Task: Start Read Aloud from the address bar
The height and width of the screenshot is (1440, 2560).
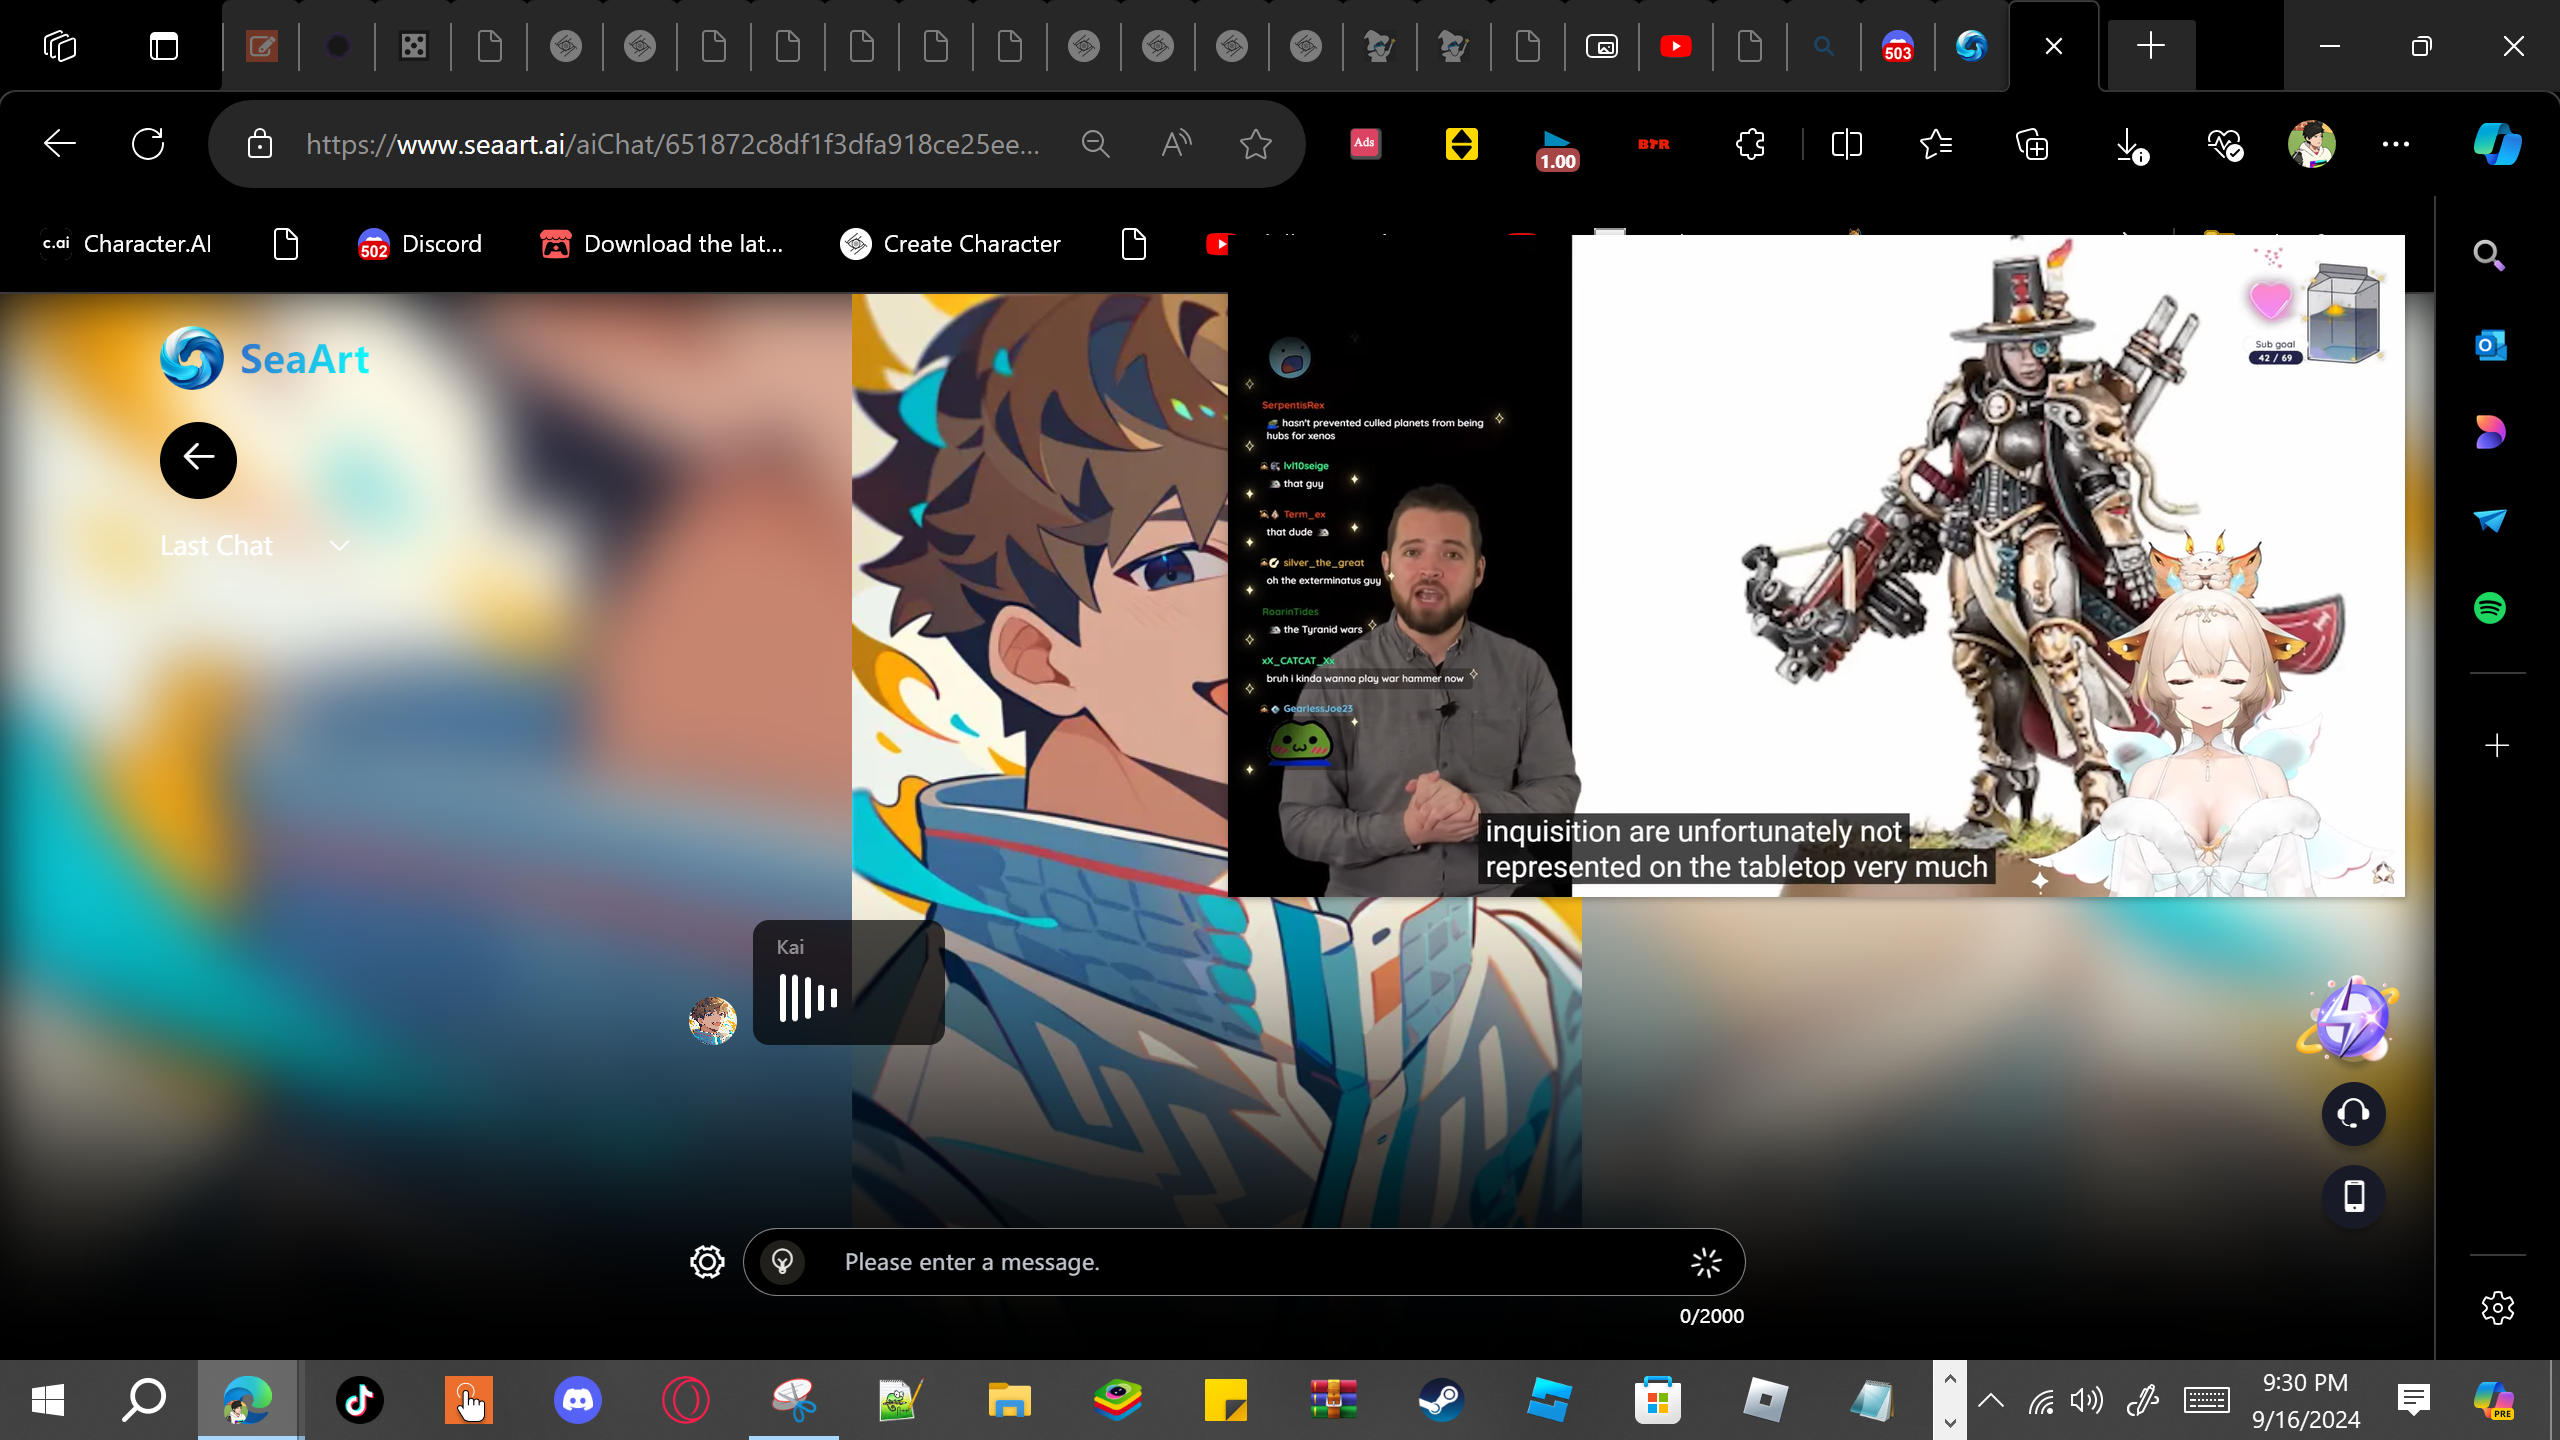Action: pyautogui.click(x=1176, y=144)
